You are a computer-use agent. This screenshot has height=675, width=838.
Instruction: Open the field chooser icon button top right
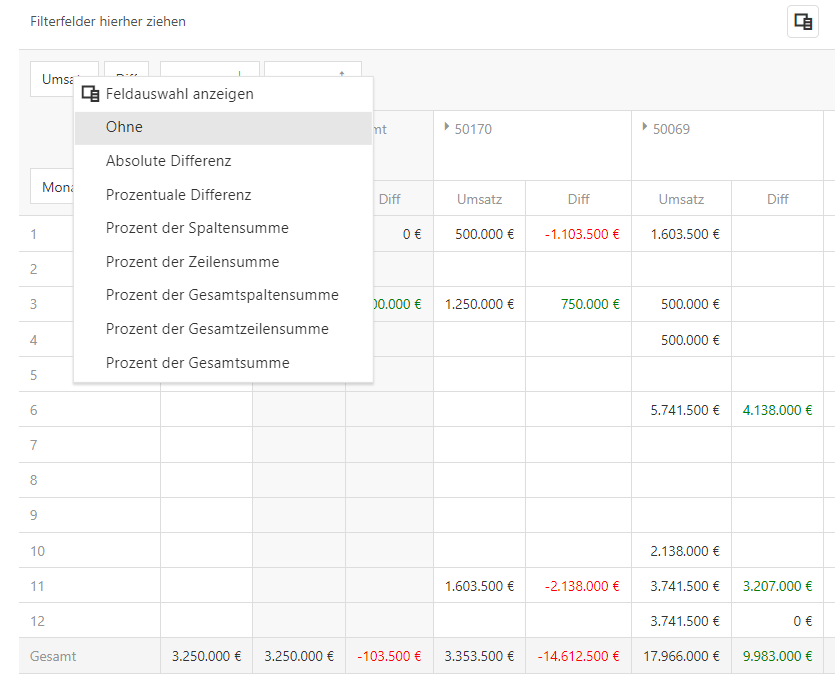(802, 22)
